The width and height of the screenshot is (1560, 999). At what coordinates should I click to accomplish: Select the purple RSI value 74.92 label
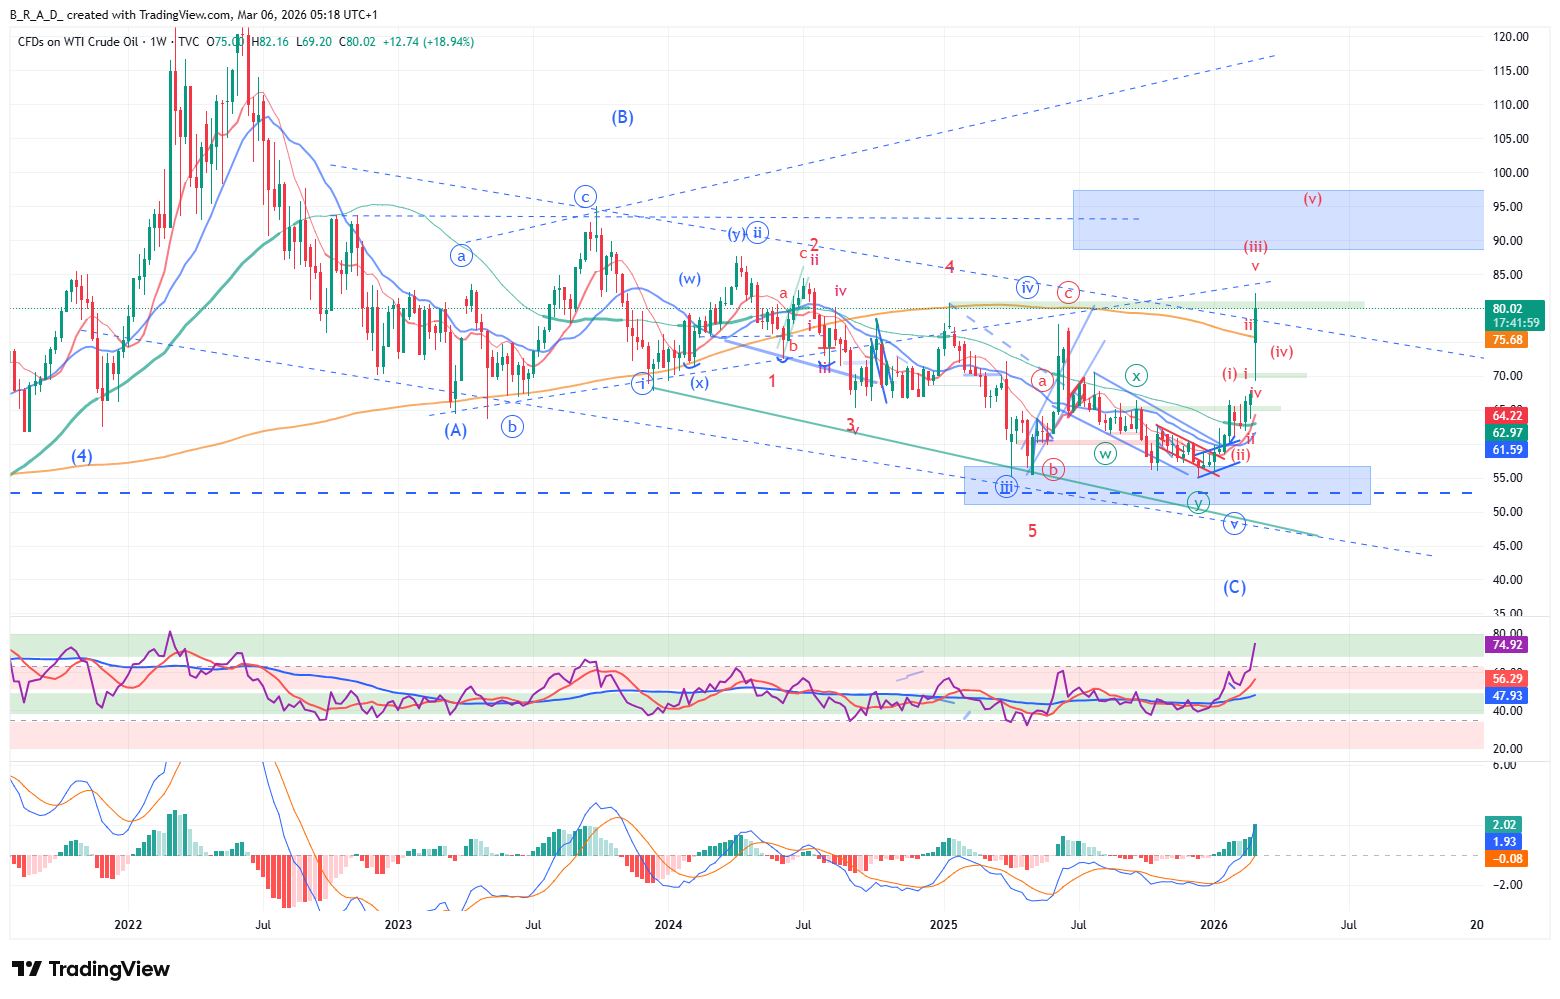1507,645
